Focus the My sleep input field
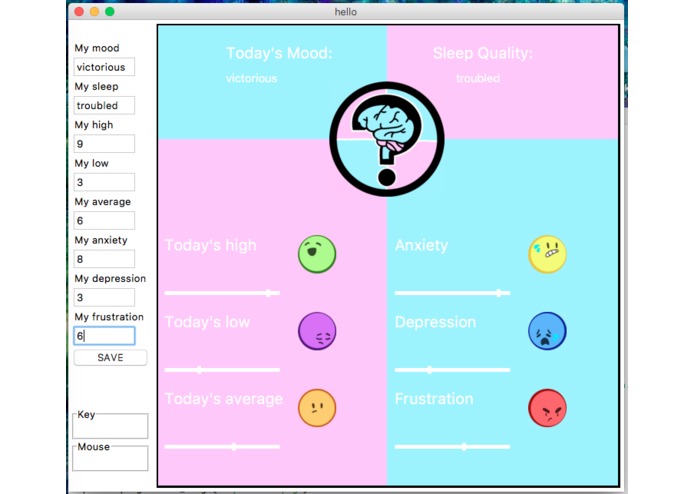The image size is (695, 494). (x=104, y=105)
